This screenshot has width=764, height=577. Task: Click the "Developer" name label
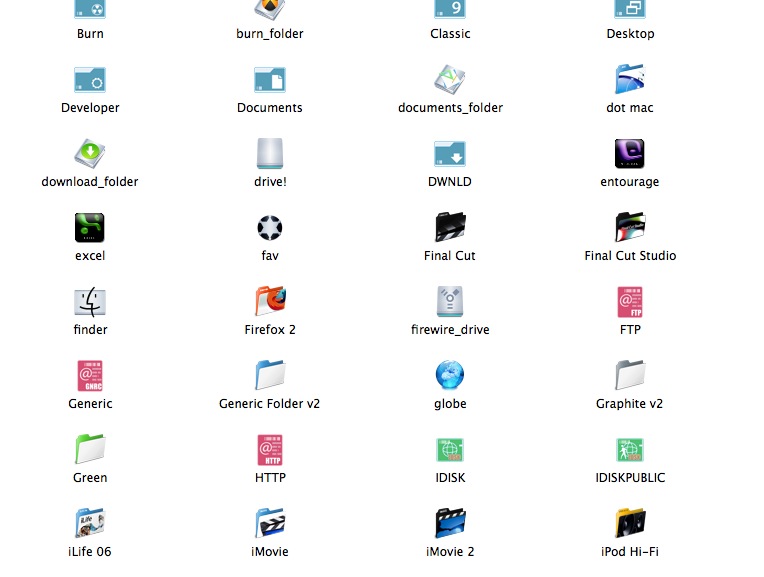point(90,108)
